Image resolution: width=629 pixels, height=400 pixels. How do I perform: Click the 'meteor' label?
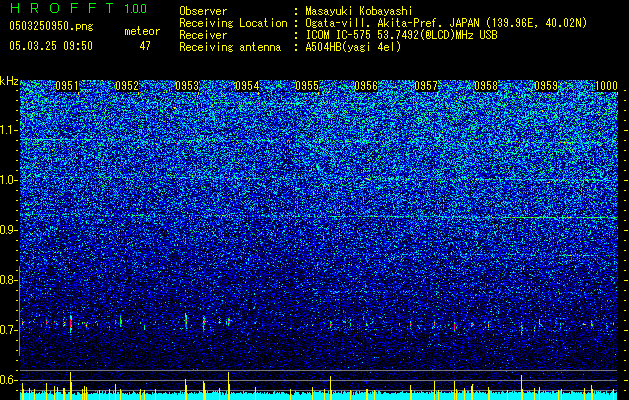142,31
